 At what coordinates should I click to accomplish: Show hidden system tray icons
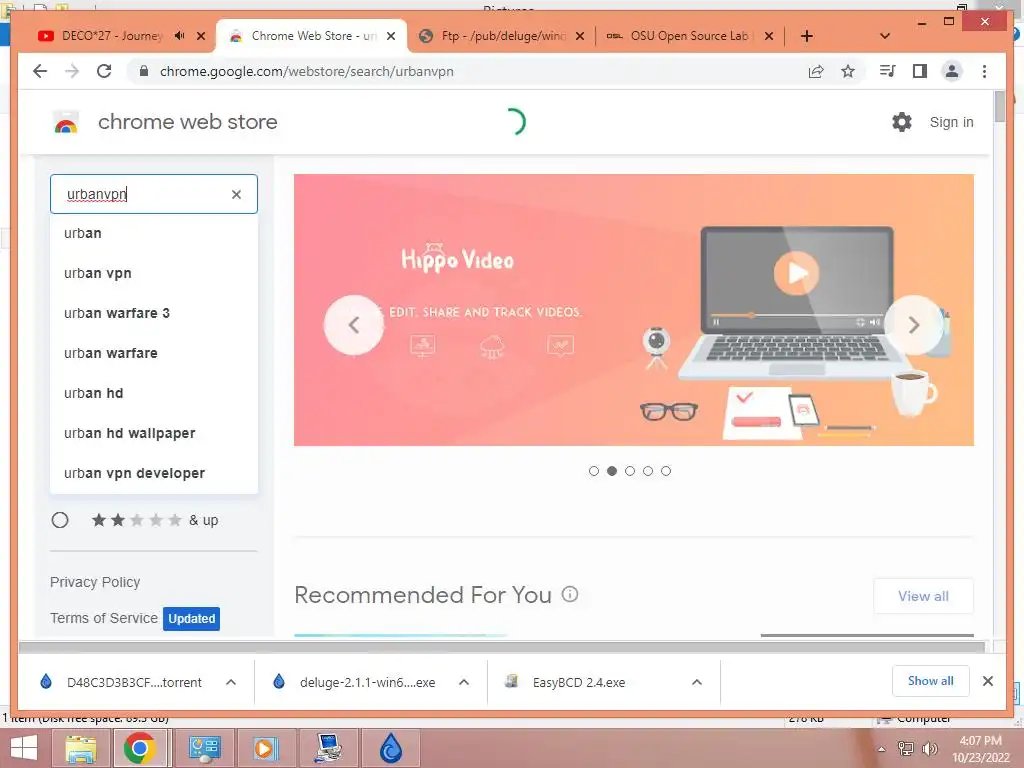tap(882, 749)
